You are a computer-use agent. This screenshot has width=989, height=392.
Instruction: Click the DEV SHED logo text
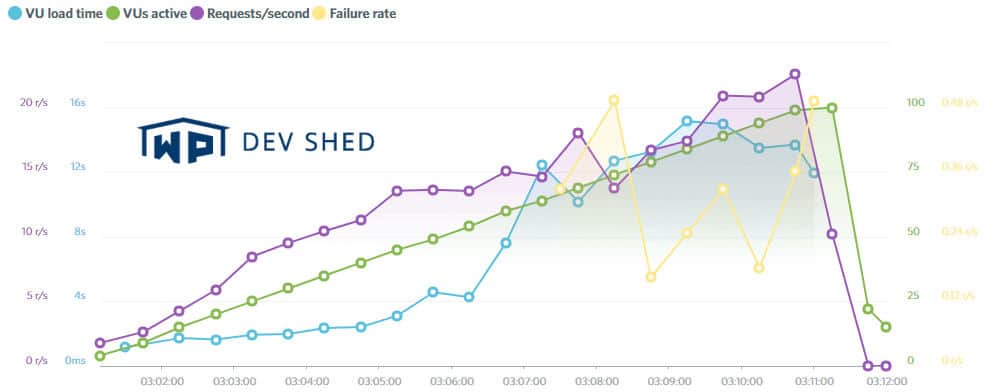click(308, 142)
